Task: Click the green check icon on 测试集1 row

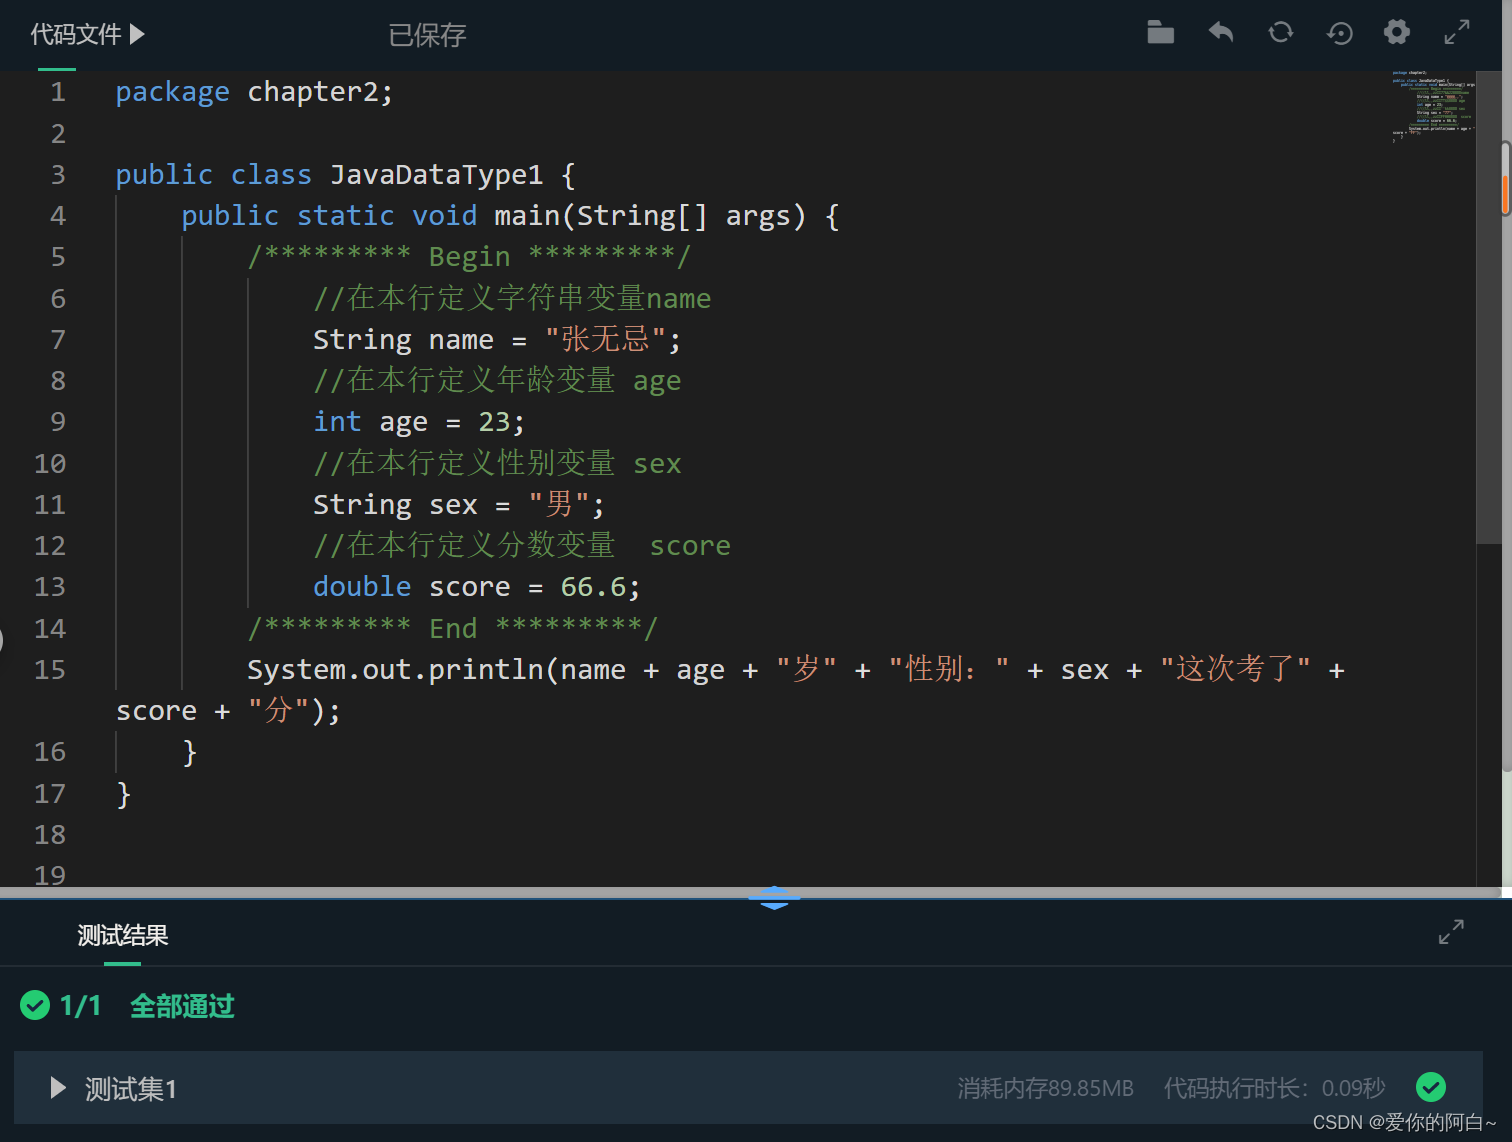Action: pos(1431,1087)
